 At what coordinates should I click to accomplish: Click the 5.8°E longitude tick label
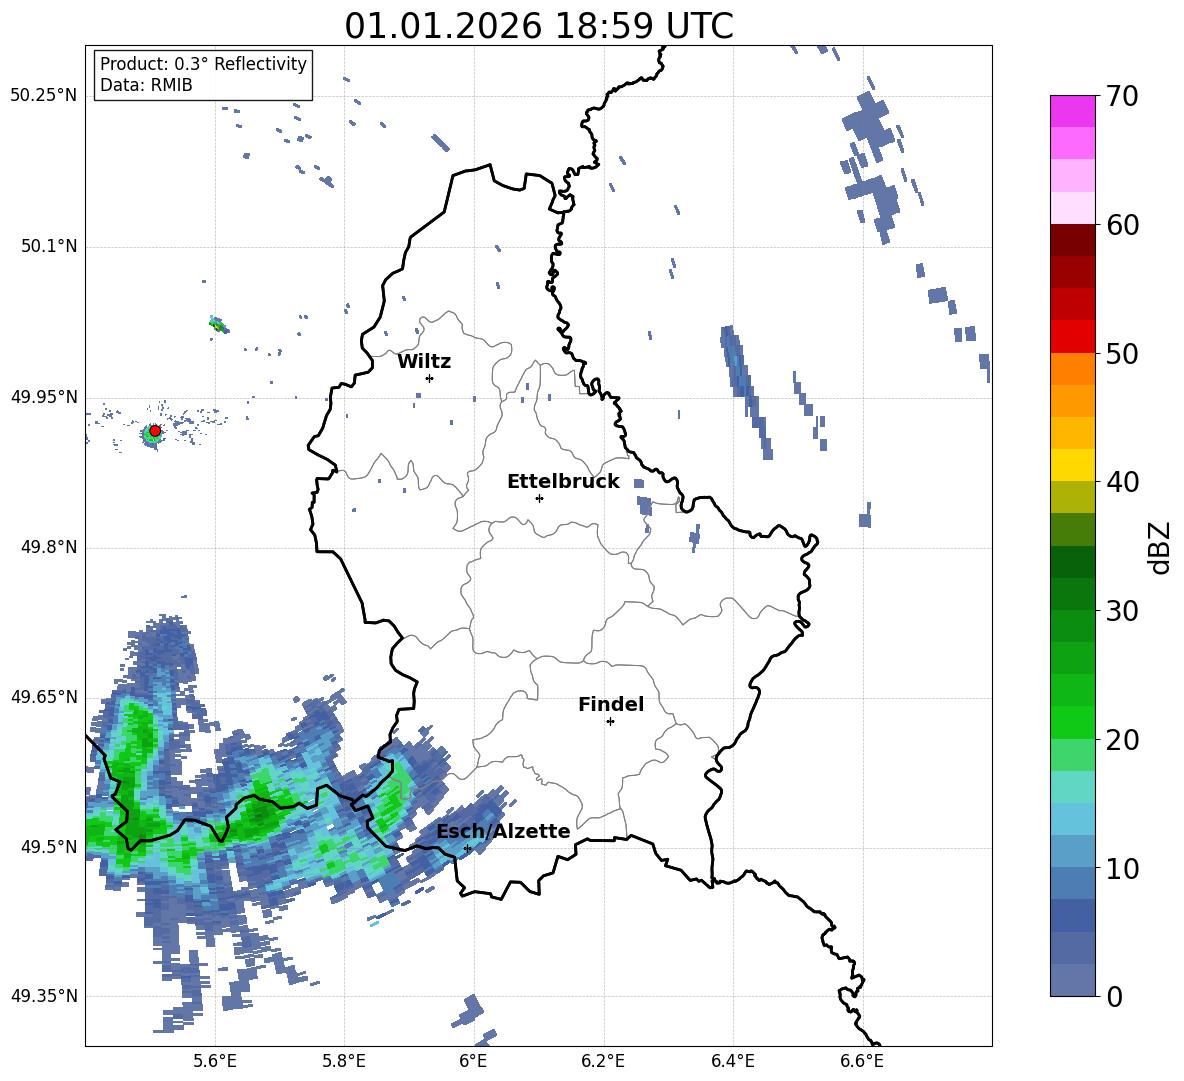344,1062
